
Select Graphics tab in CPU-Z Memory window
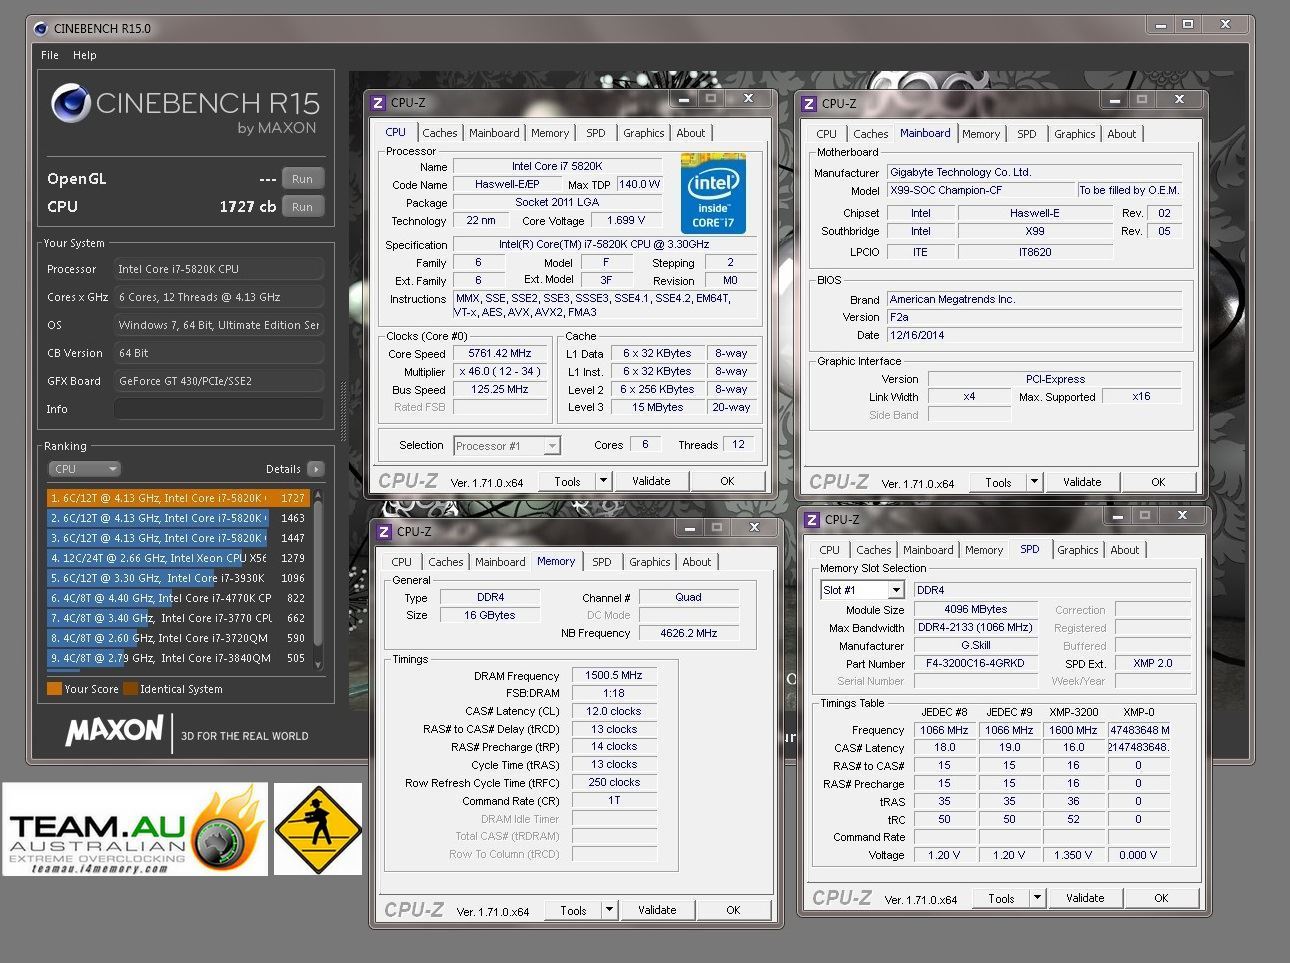[x=650, y=562]
